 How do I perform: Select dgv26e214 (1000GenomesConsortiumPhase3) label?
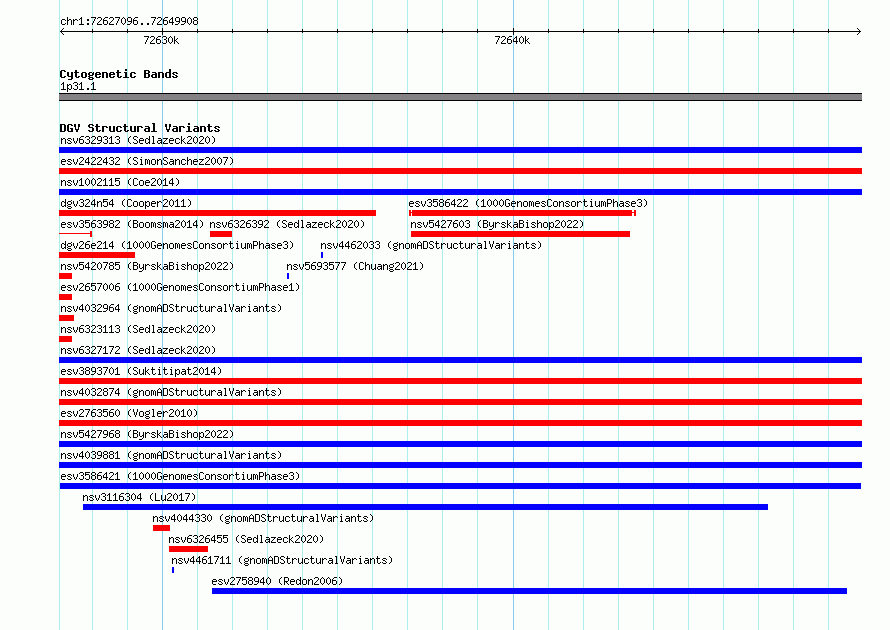(177, 245)
